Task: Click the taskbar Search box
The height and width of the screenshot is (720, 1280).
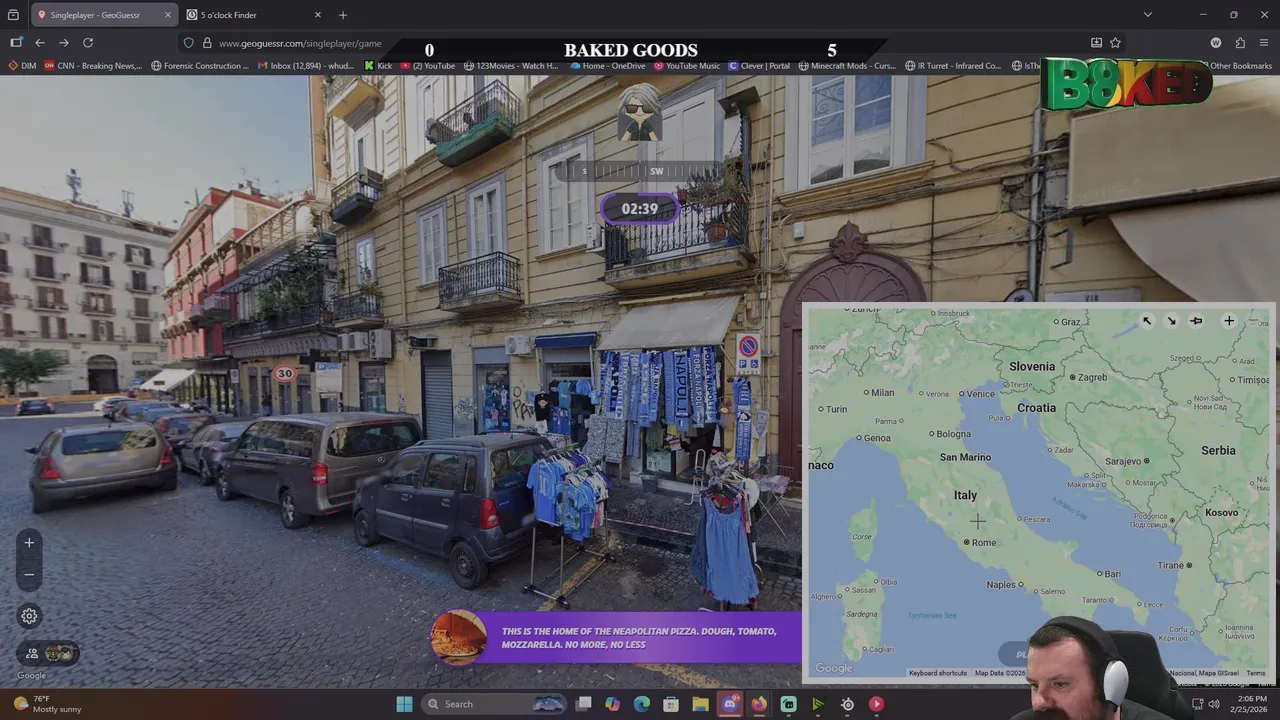Action: pos(495,704)
